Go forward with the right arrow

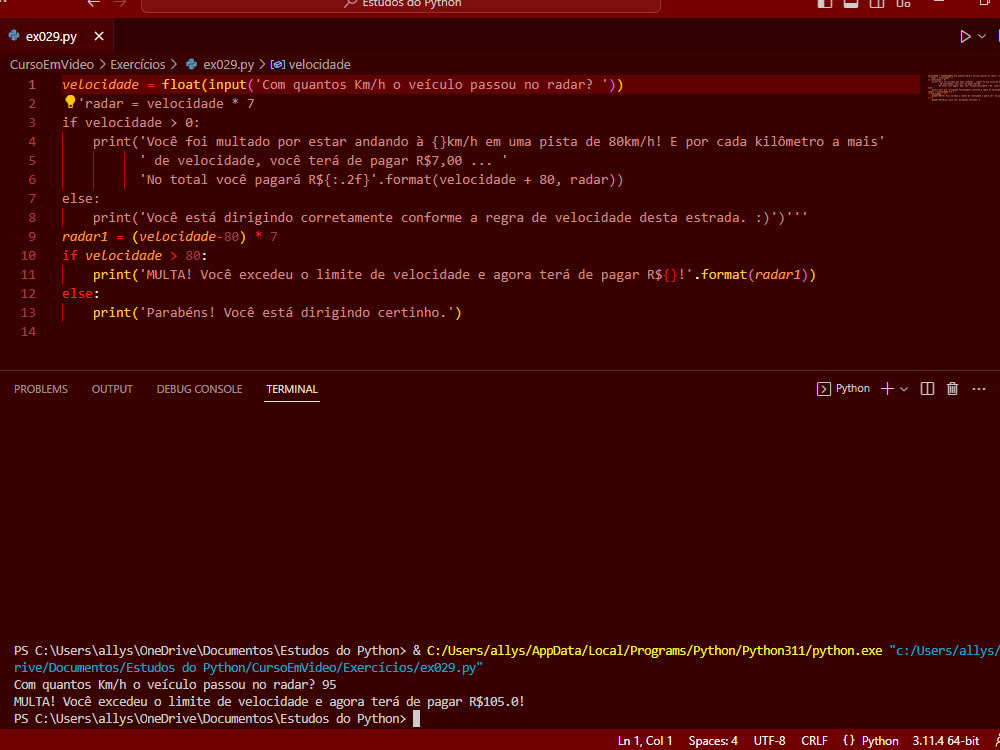[119, 3]
